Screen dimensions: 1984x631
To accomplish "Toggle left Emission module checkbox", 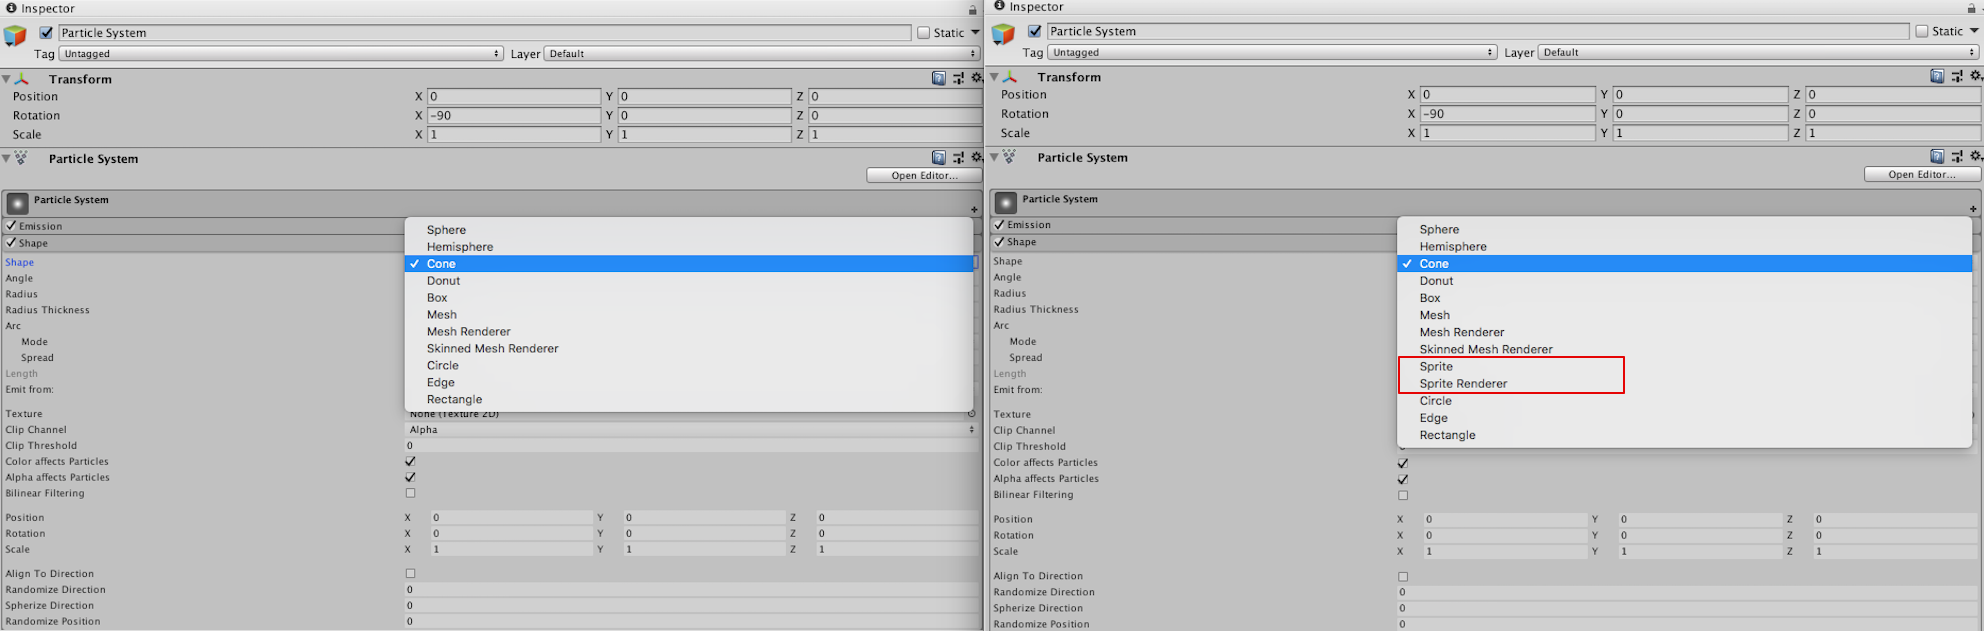I will pos(11,226).
